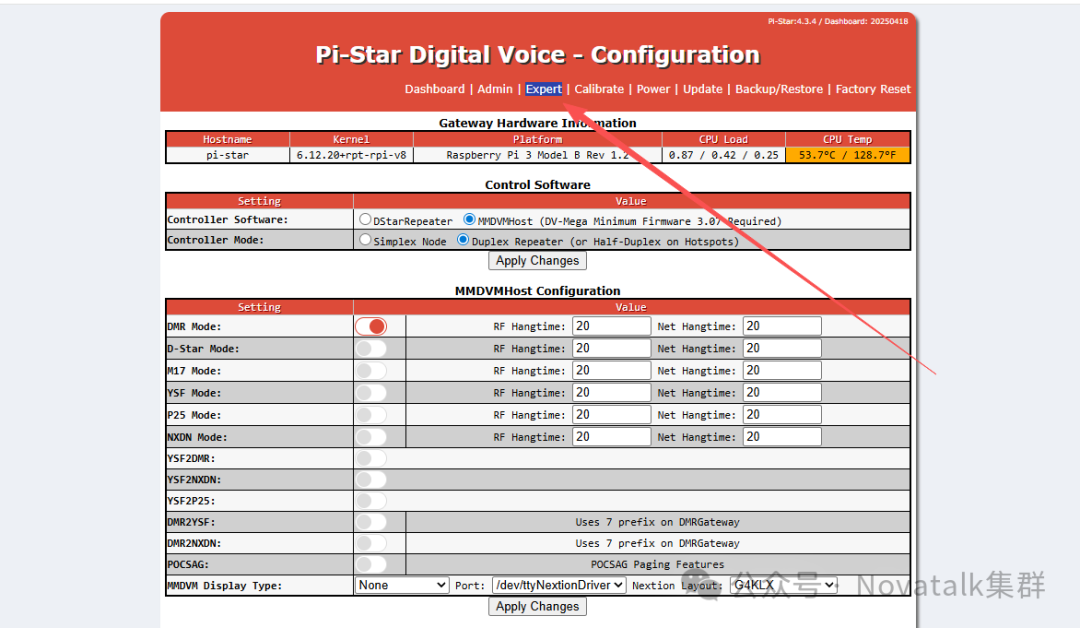
Task: Edit DMR Mode Net Hangtime field
Action: (782, 326)
